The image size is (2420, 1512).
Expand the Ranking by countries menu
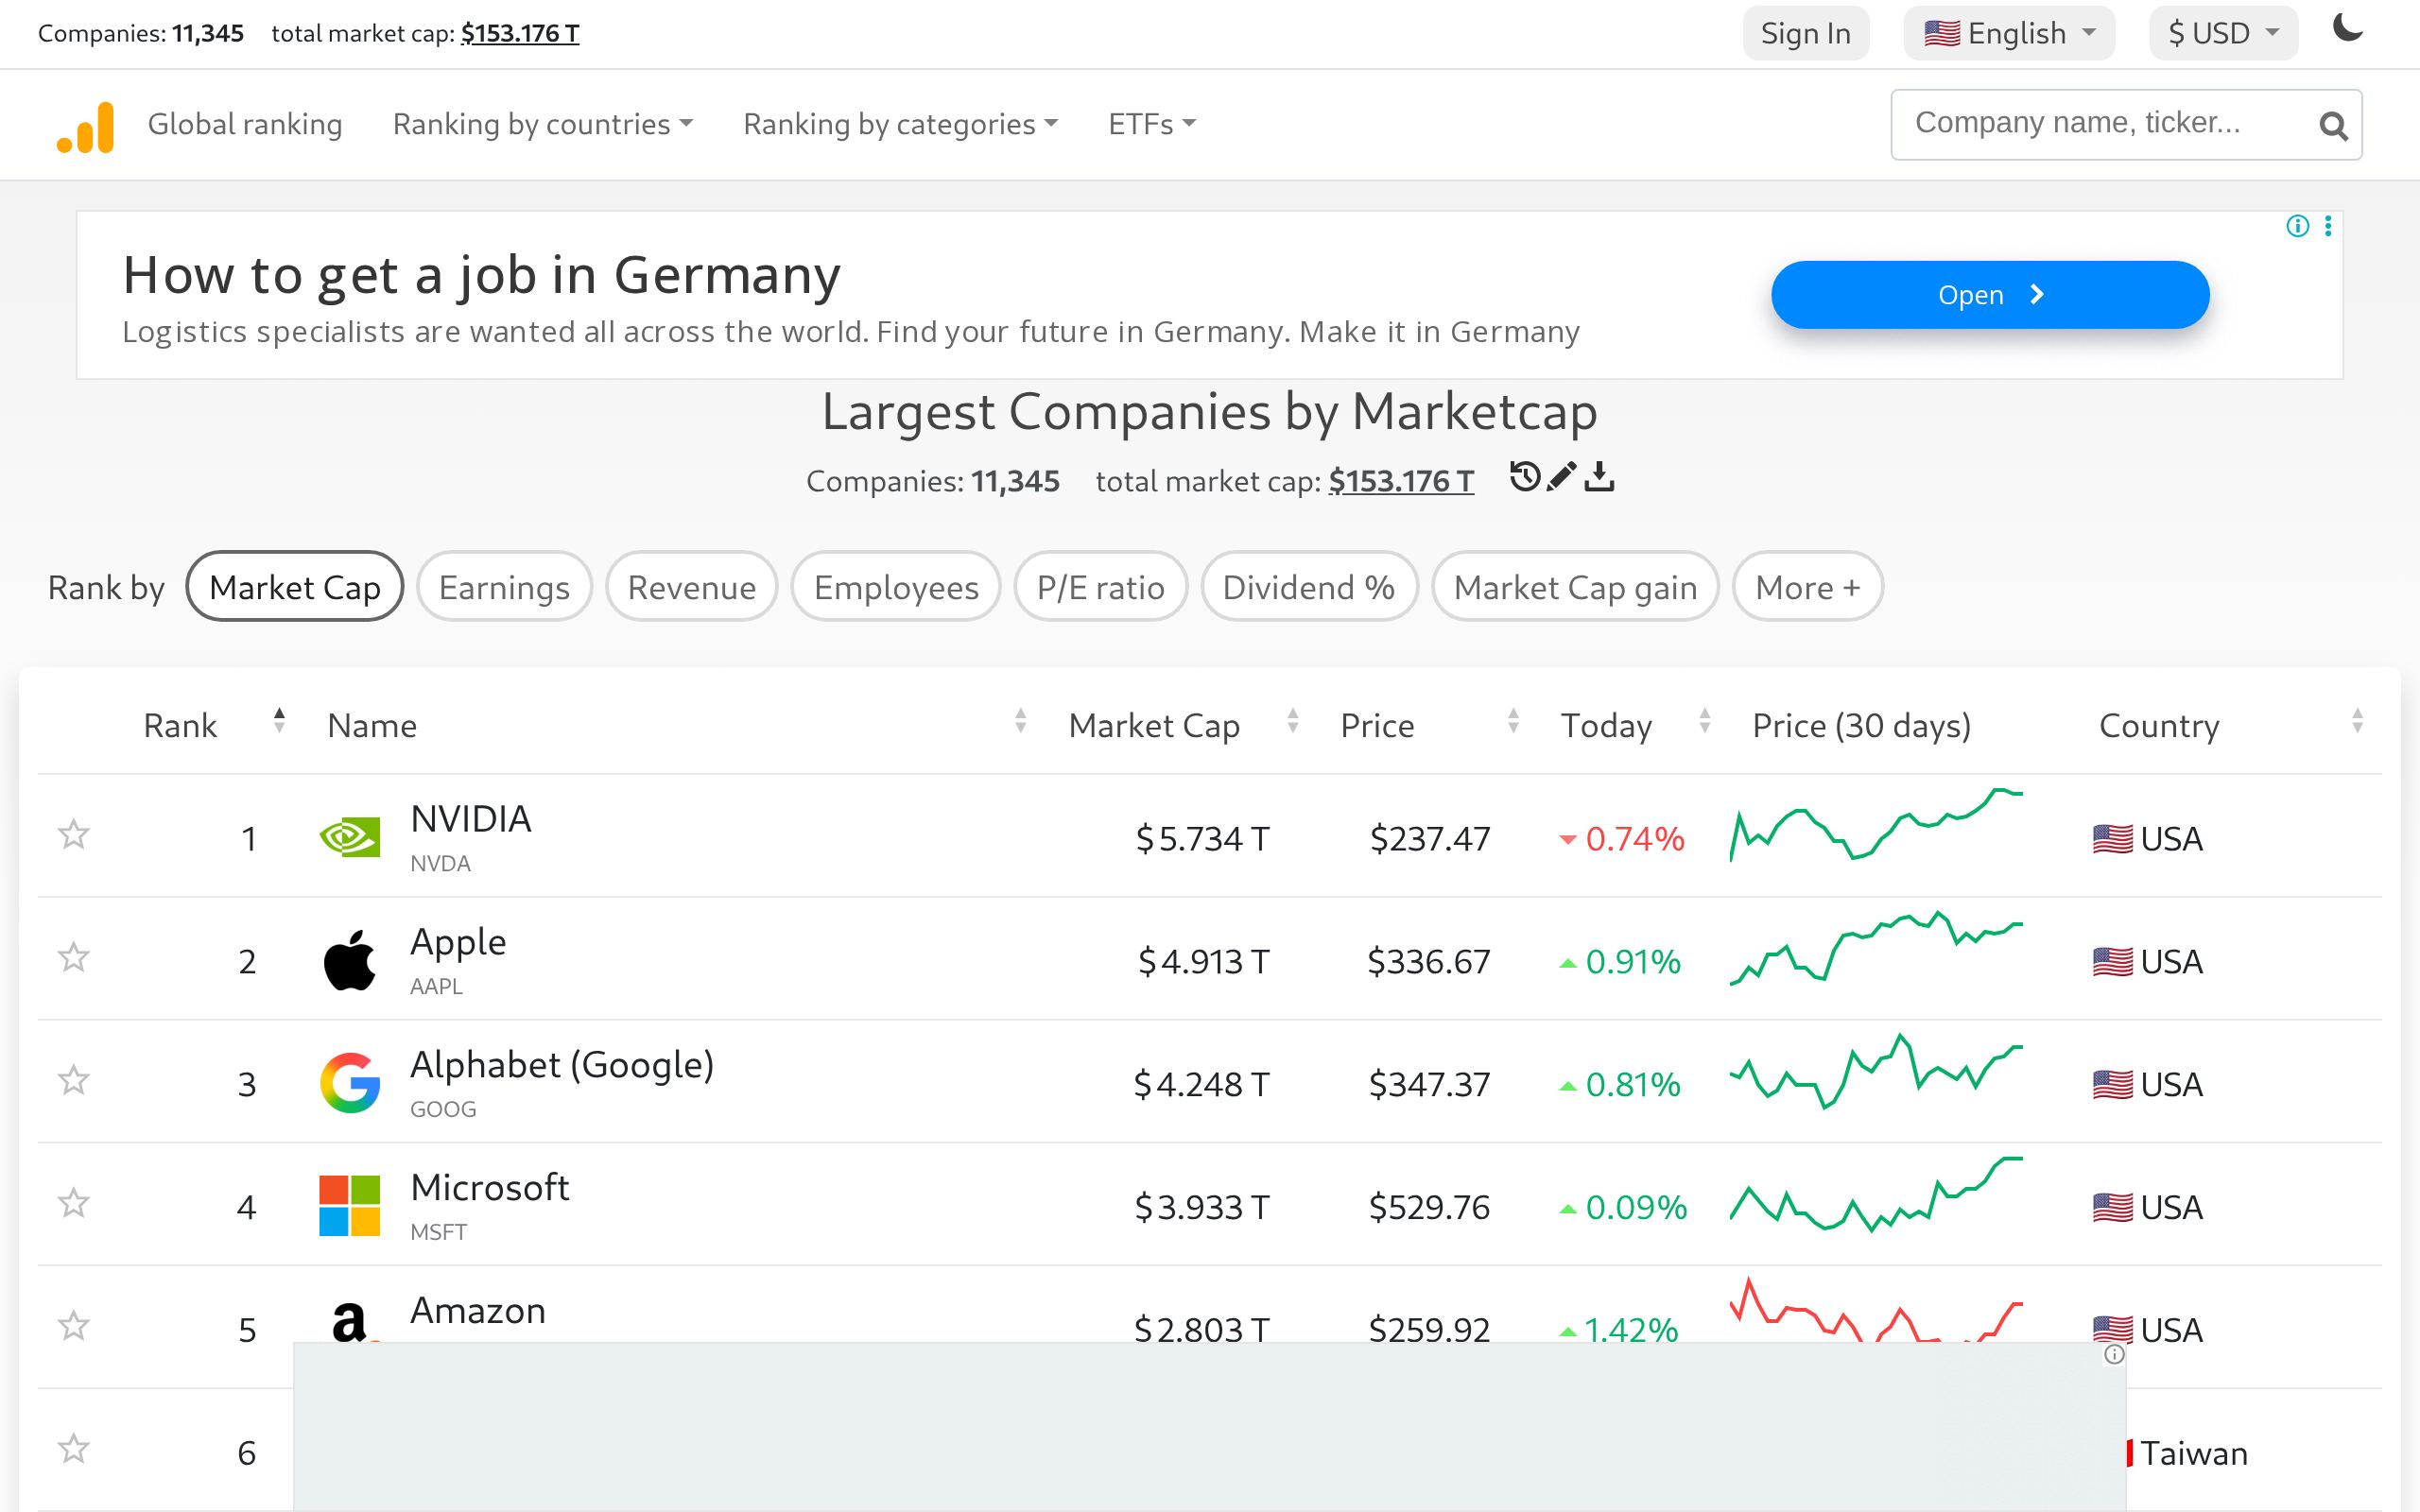click(x=542, y=124)
